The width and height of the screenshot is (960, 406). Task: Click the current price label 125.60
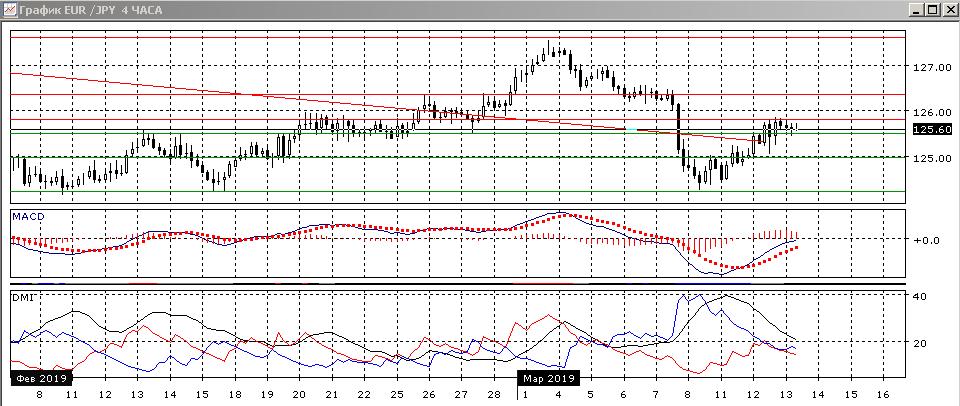932,130
